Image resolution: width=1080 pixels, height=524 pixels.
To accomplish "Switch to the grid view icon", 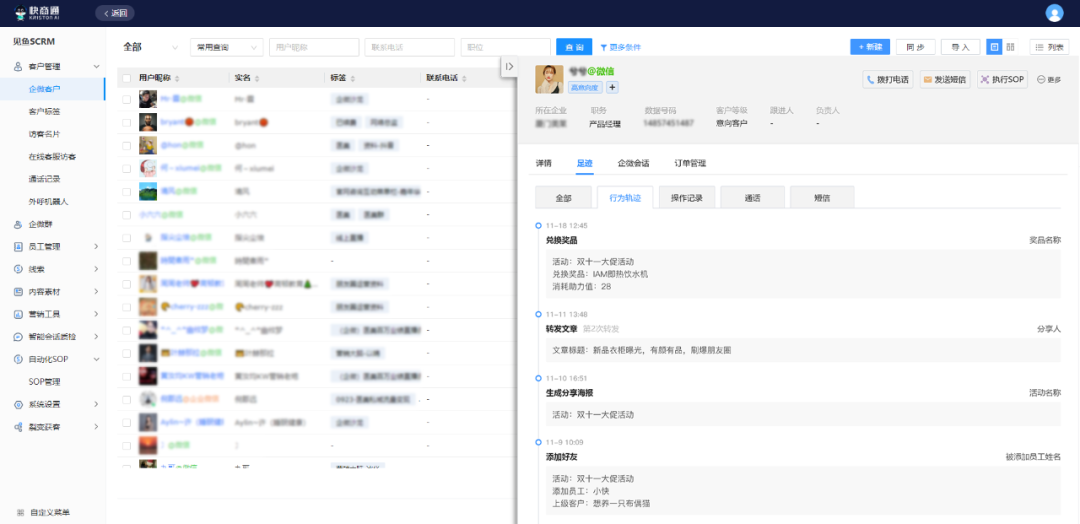I will pos(1010,47).
